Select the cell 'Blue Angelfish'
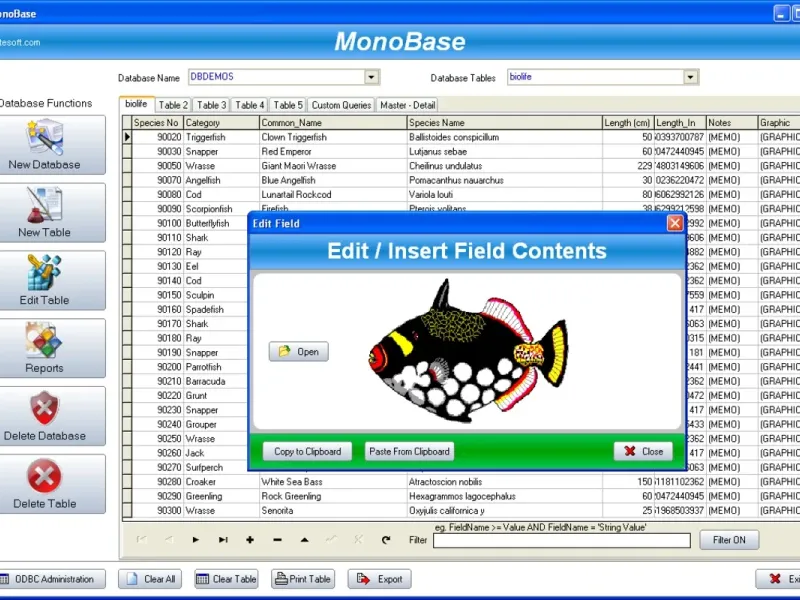The width and height of the screenshot is (800, 600). pos(333,180)
